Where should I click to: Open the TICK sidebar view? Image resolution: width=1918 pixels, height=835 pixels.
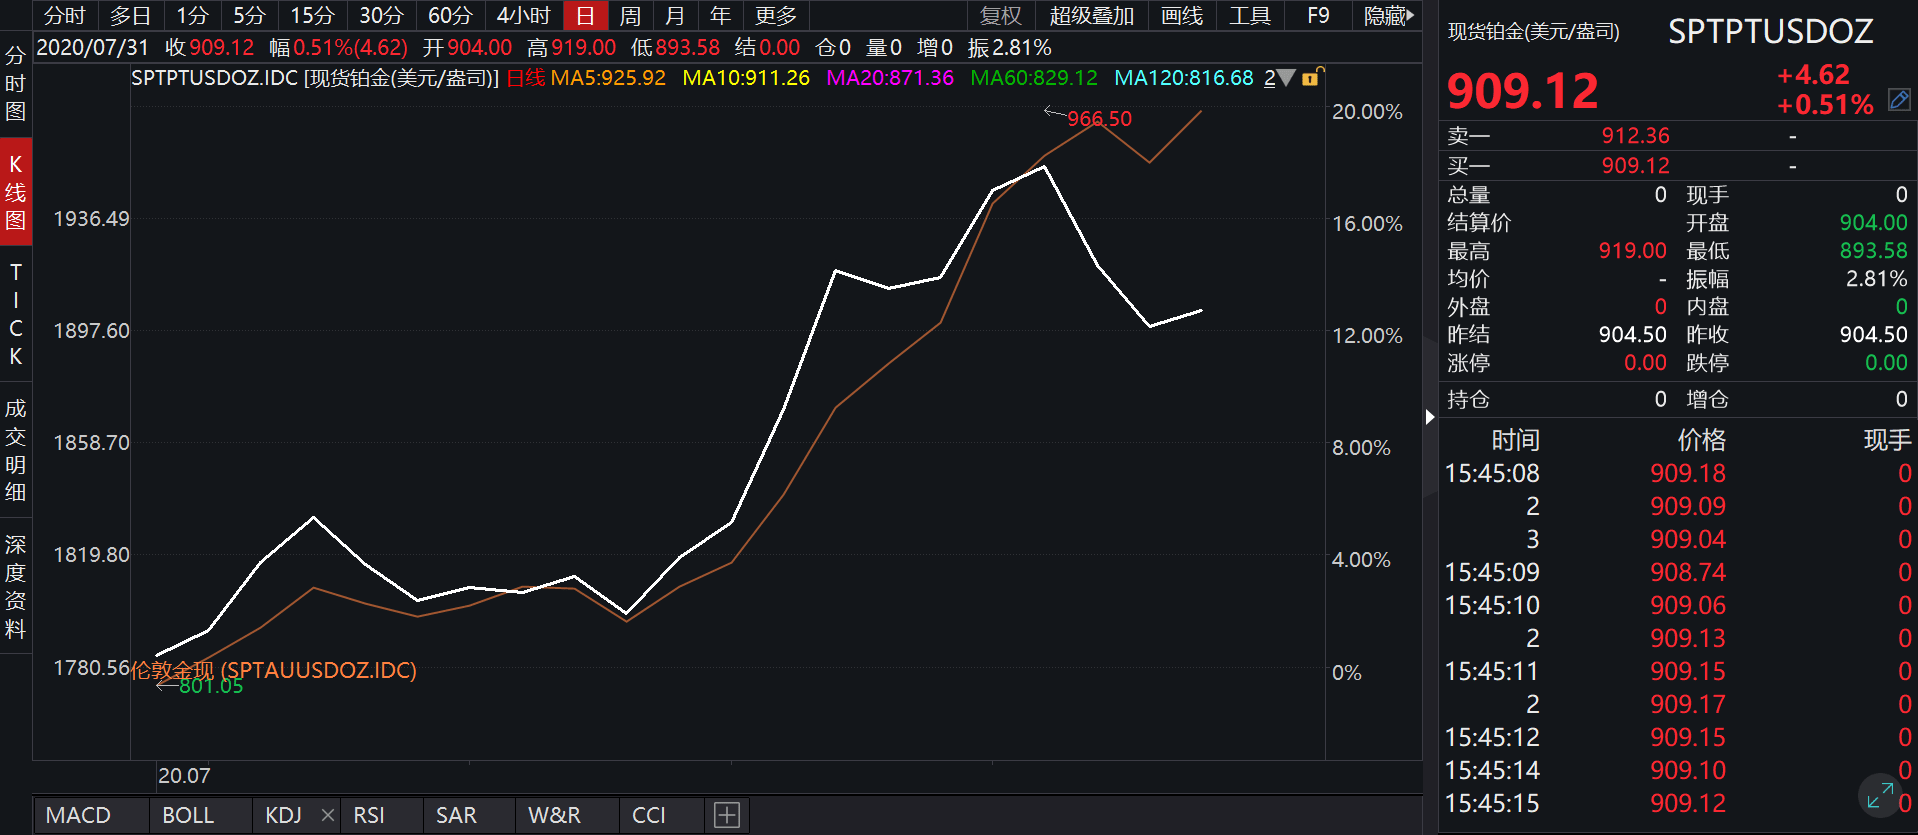tap(15, 314)
